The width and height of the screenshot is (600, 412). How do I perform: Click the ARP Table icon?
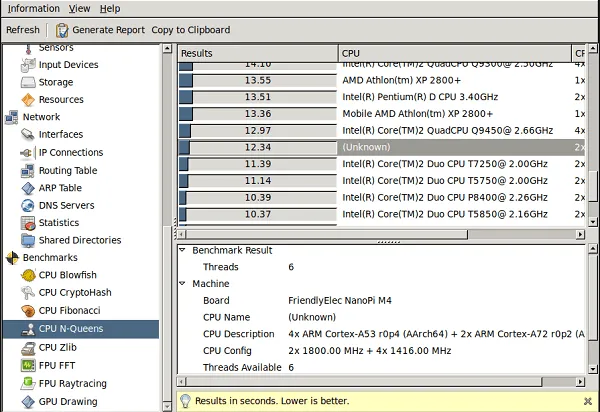pyautogui.click(x=28, y=188)
